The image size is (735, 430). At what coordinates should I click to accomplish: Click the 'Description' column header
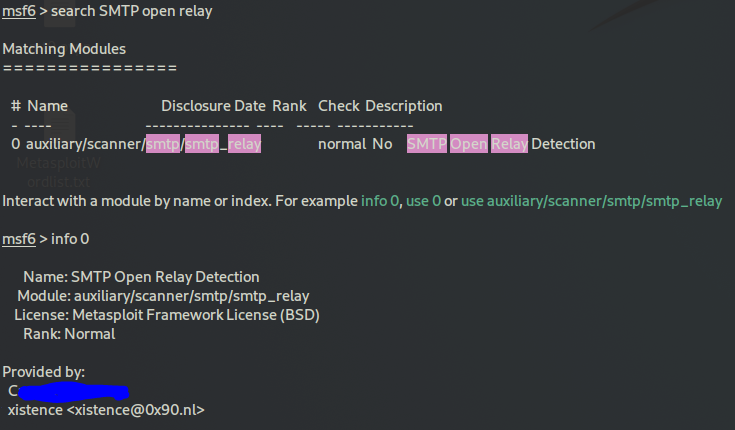tap(403, 106)
